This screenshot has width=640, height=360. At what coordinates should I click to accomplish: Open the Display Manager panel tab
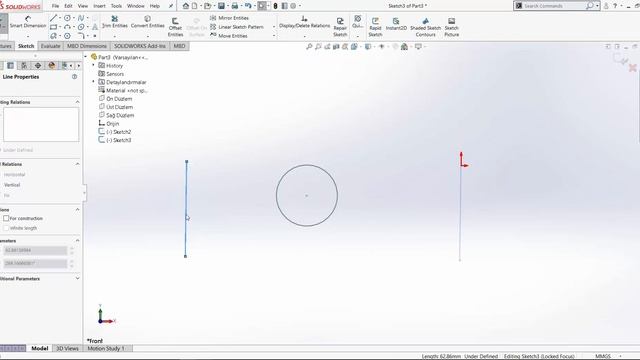tap(51, 65)
